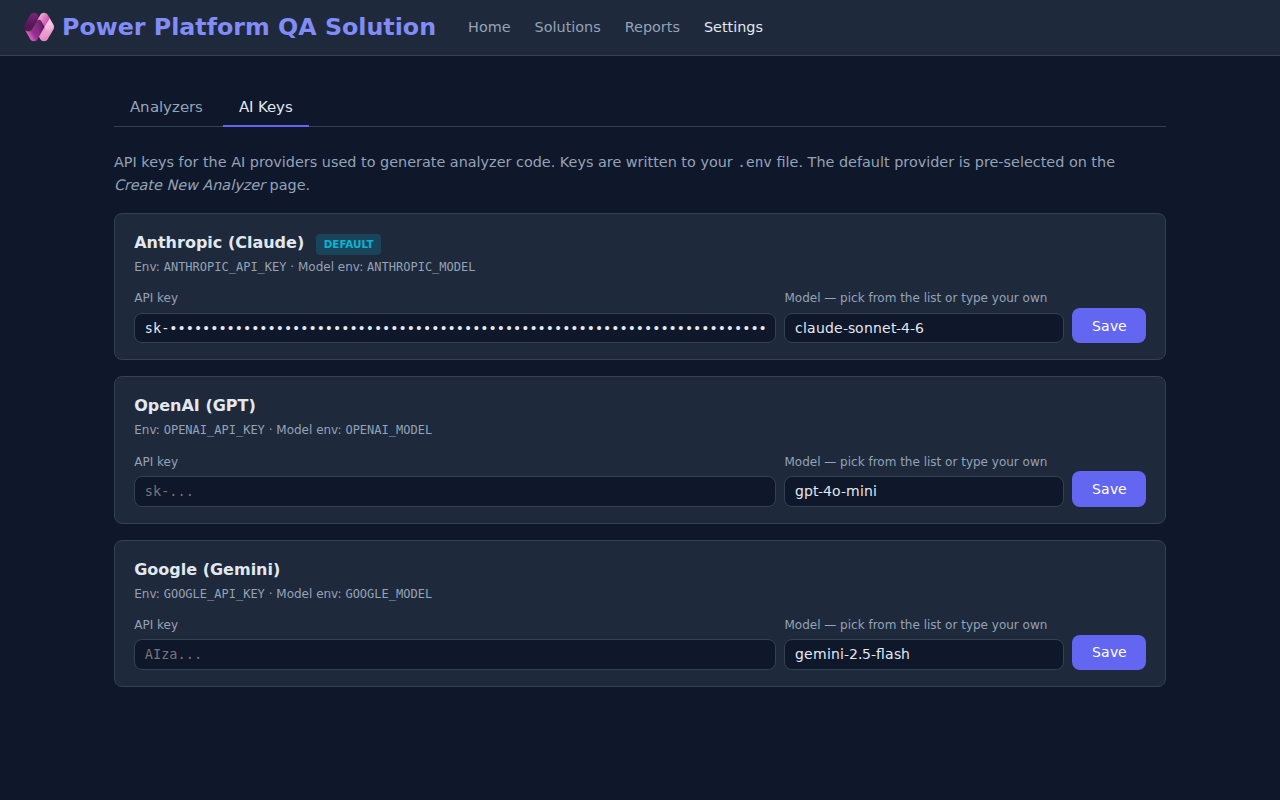Image resolution: width=1280 pixels, height=800 pixels.
Task: Open the Reports navigation item
Action: tap(652, 27)
